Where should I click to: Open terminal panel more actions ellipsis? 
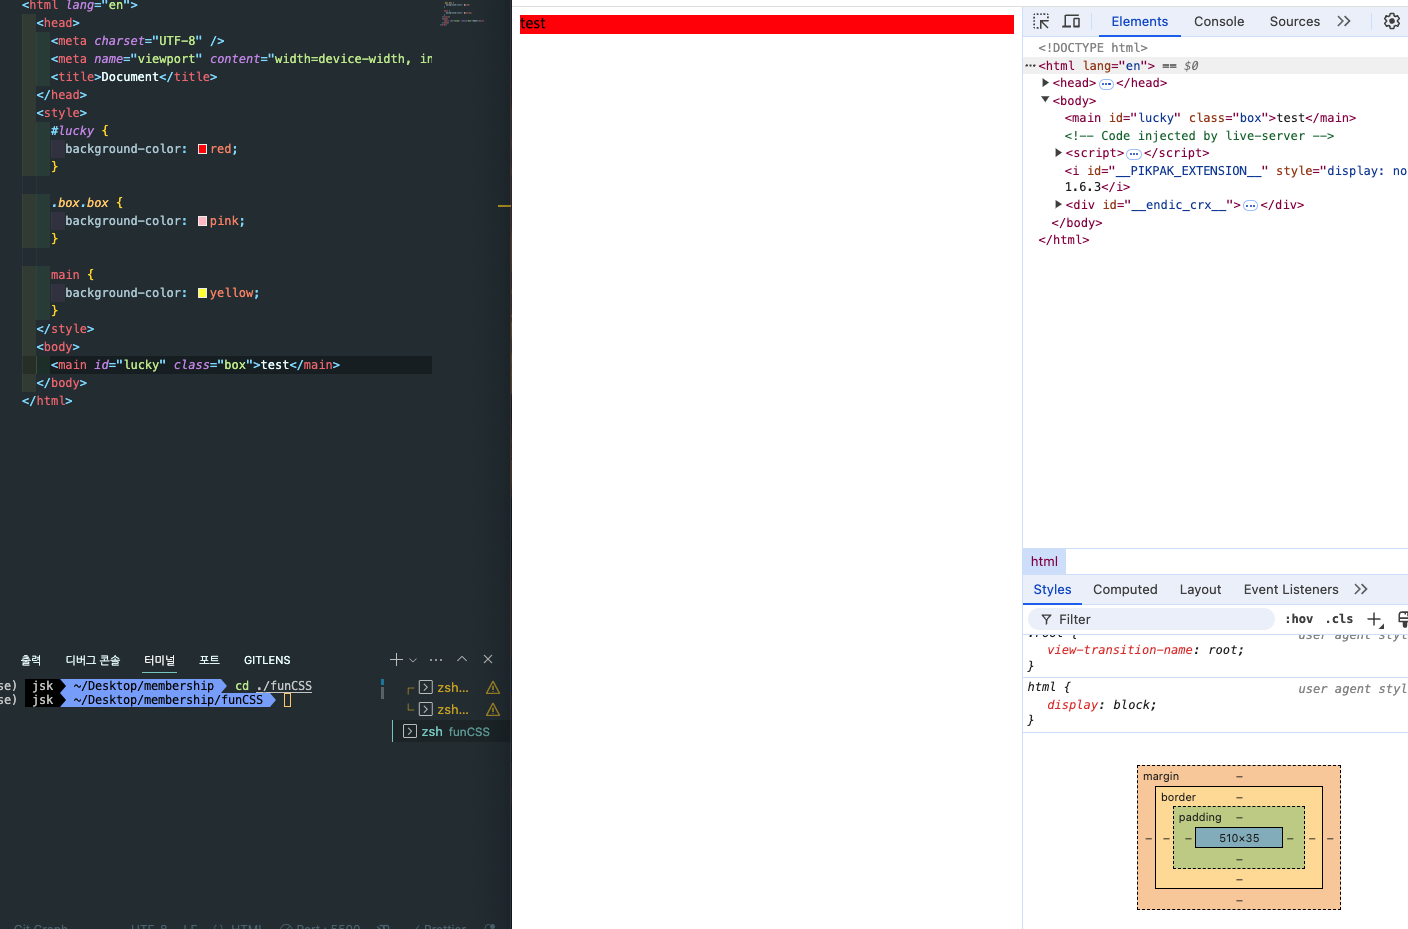pos(436,660)
